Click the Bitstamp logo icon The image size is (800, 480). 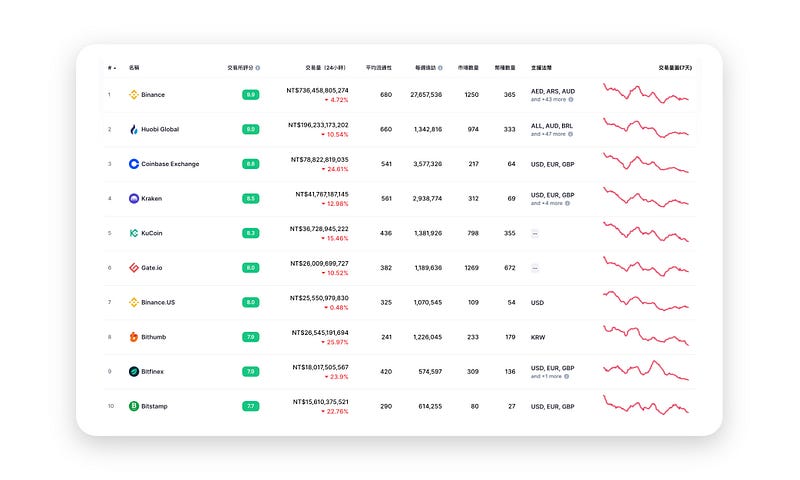click(134, 406)
